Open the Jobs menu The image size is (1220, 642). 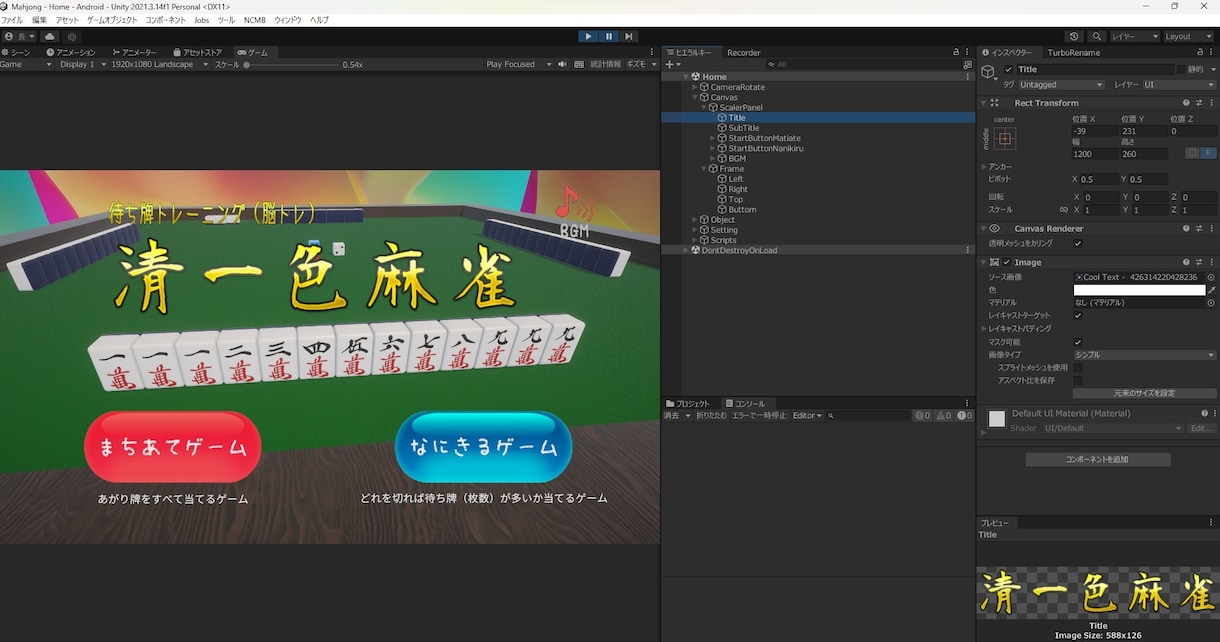tap(202, 20)
